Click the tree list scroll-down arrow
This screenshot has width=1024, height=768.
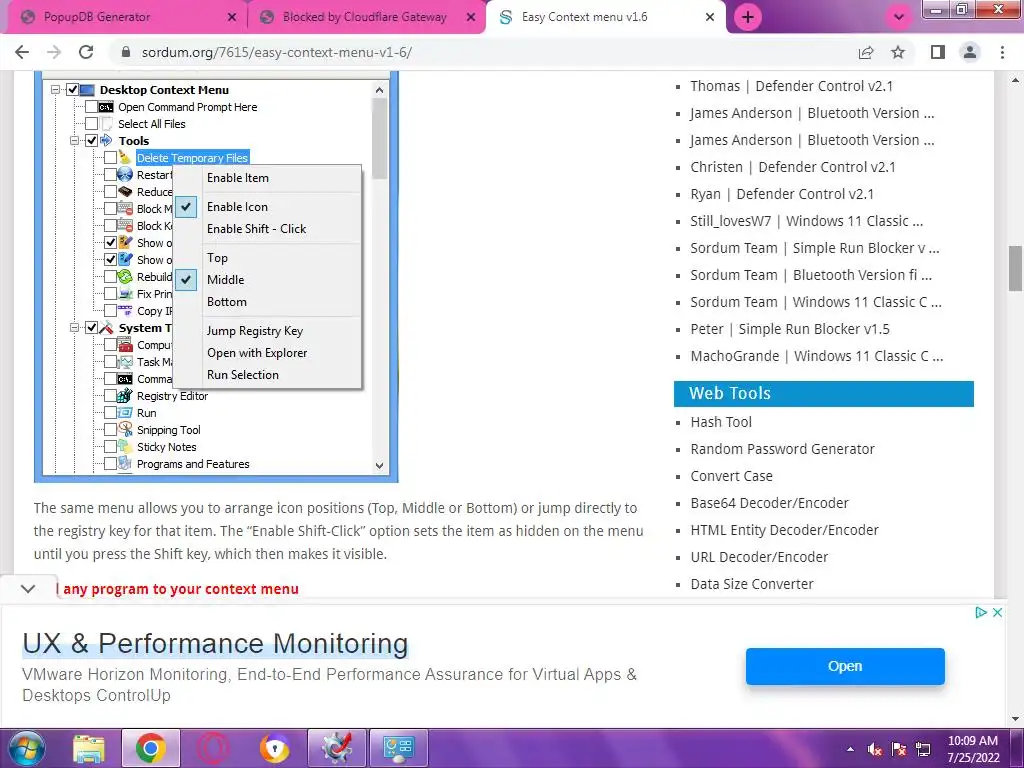coord(379,466)
